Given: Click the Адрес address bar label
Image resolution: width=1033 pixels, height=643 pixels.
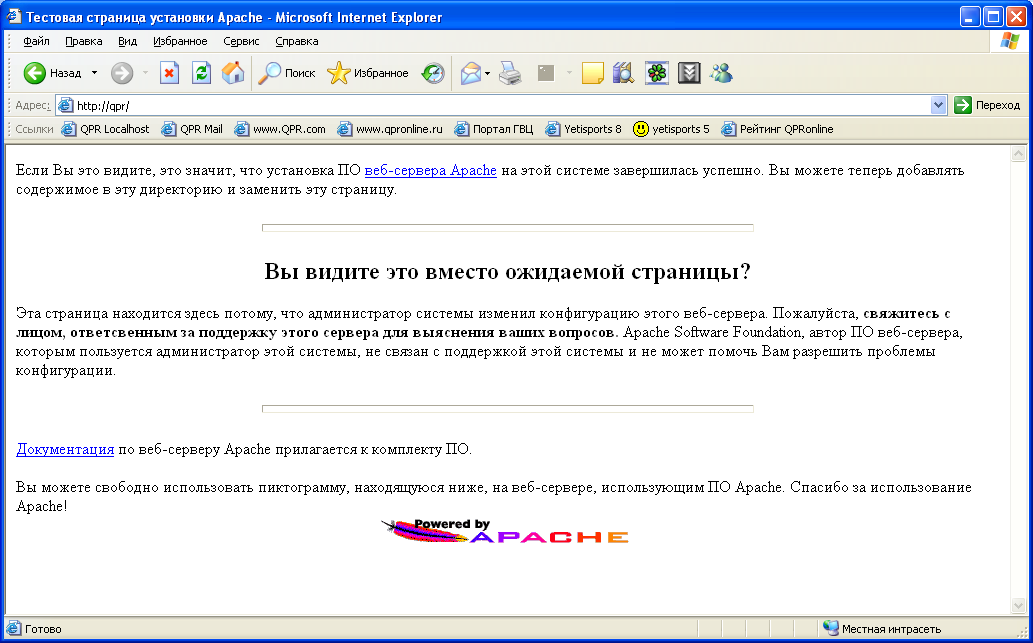Looking at the screenshot, I should 33,105.
